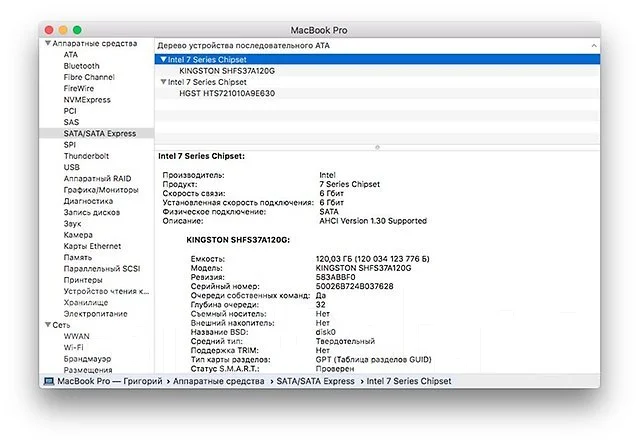Viewport: 640px width, 445px height.
Task: Select Брандмауэр in the sidebar
Action: 87,359
